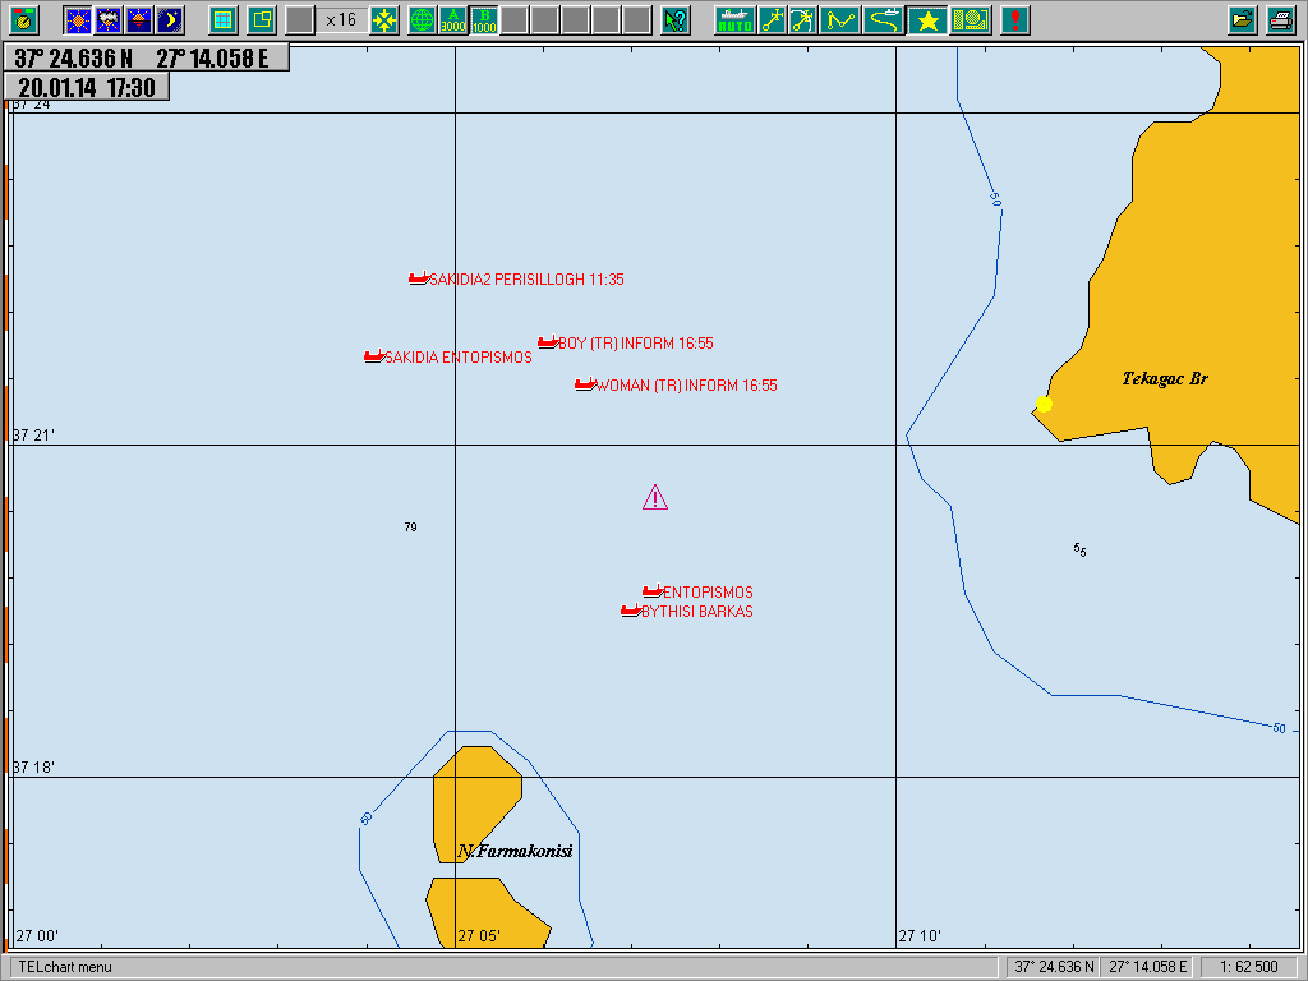This screenshot has width=1308, height=981.
Task: Switch to dusk sunset palette icon
Action: 139,20
